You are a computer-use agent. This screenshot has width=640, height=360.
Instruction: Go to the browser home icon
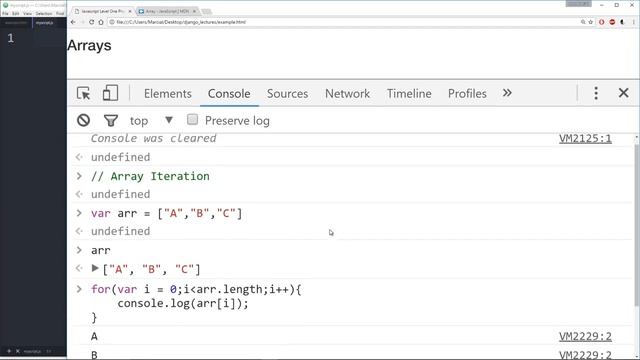point(101,22)
